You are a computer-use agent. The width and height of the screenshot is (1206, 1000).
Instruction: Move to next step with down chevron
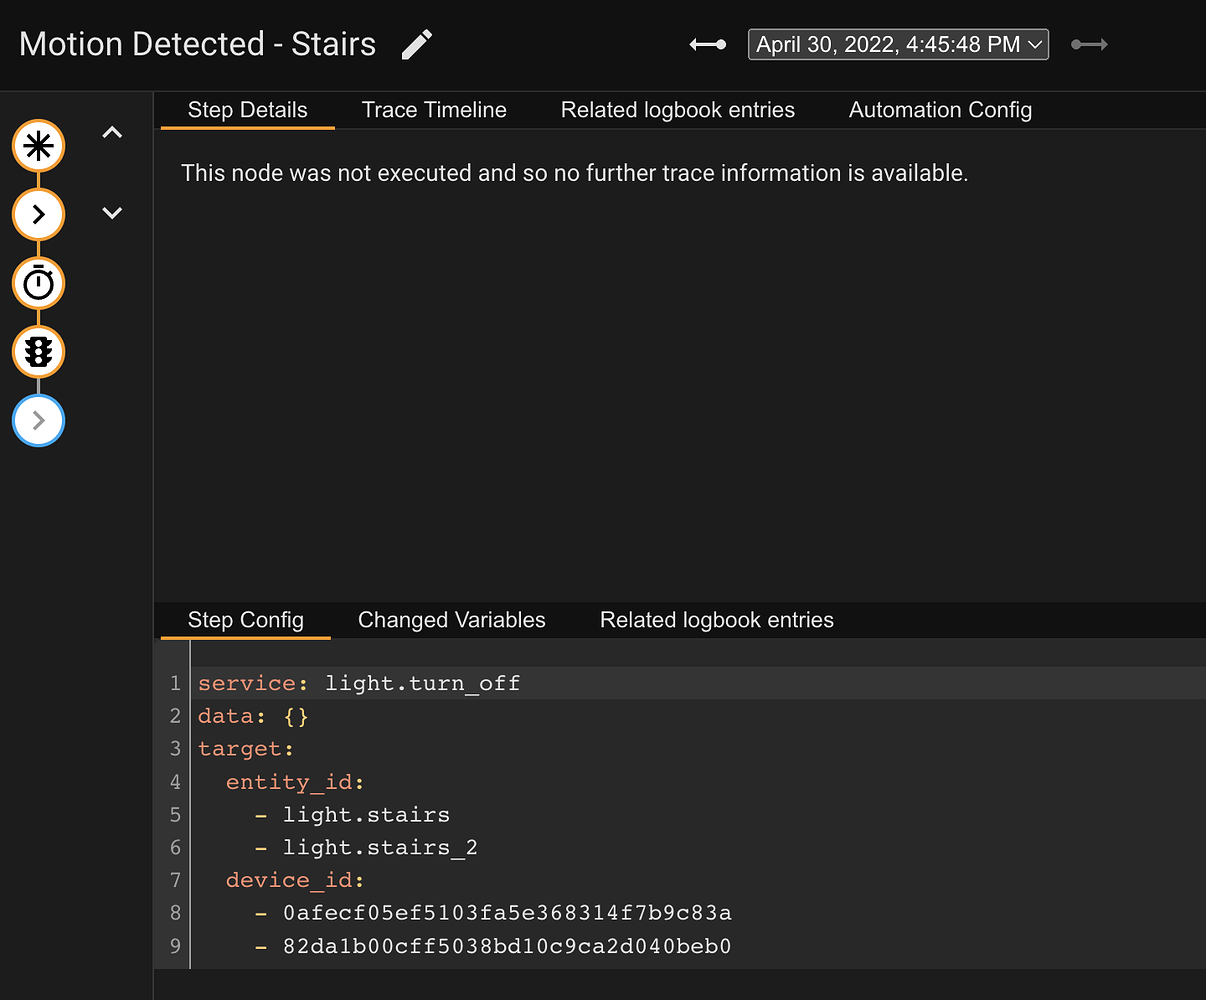(x=112, y=212)
